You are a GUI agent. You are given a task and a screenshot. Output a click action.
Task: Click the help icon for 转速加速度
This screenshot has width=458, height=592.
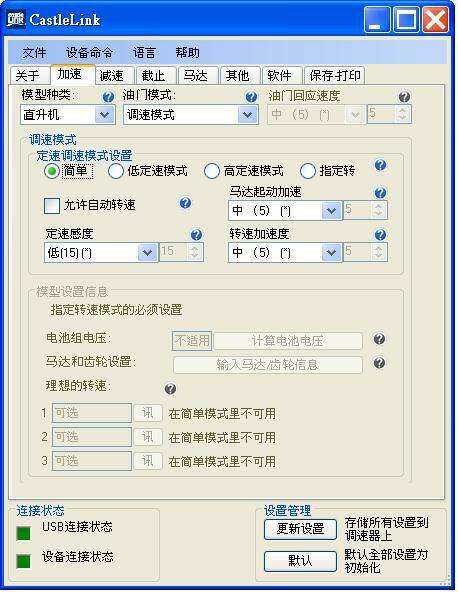tap(381, 235)
